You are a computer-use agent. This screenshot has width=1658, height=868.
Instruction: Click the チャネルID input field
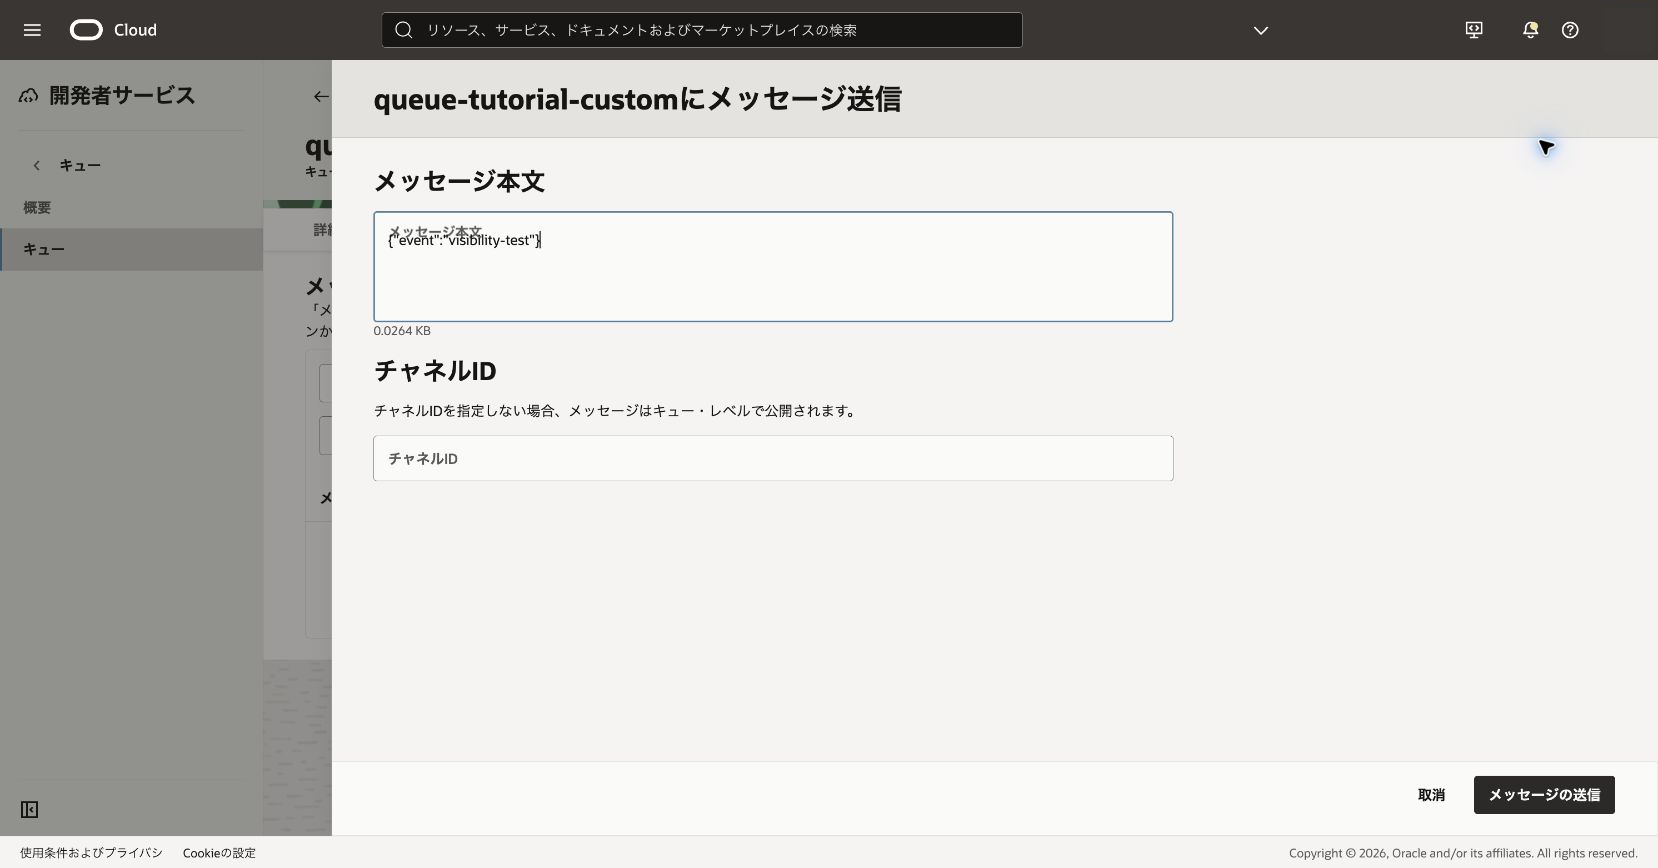click(773, 458)
